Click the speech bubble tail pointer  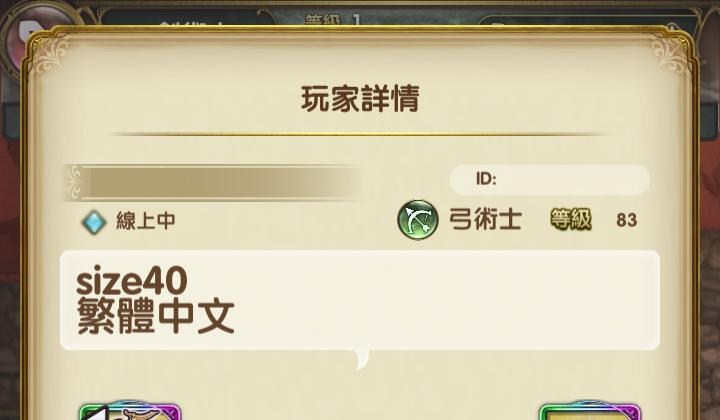click(362, 359)
